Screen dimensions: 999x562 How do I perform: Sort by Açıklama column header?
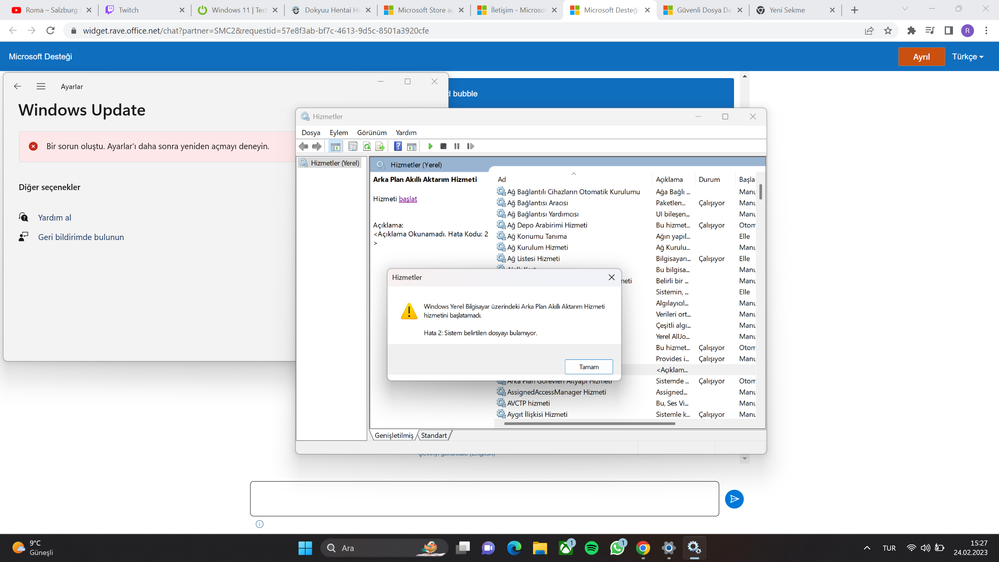click(669, 180)
